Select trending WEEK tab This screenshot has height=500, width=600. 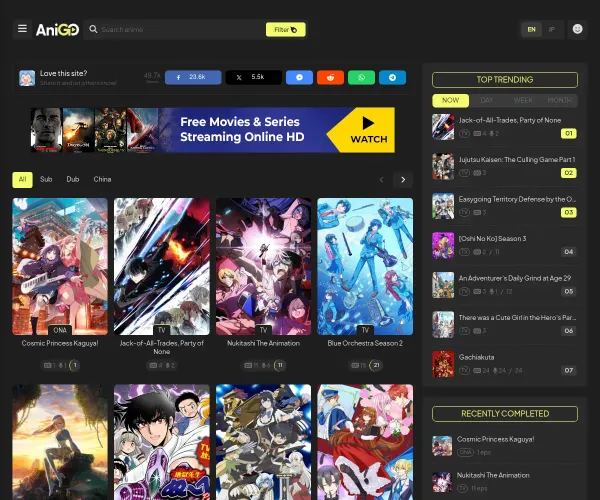point(523,100)
